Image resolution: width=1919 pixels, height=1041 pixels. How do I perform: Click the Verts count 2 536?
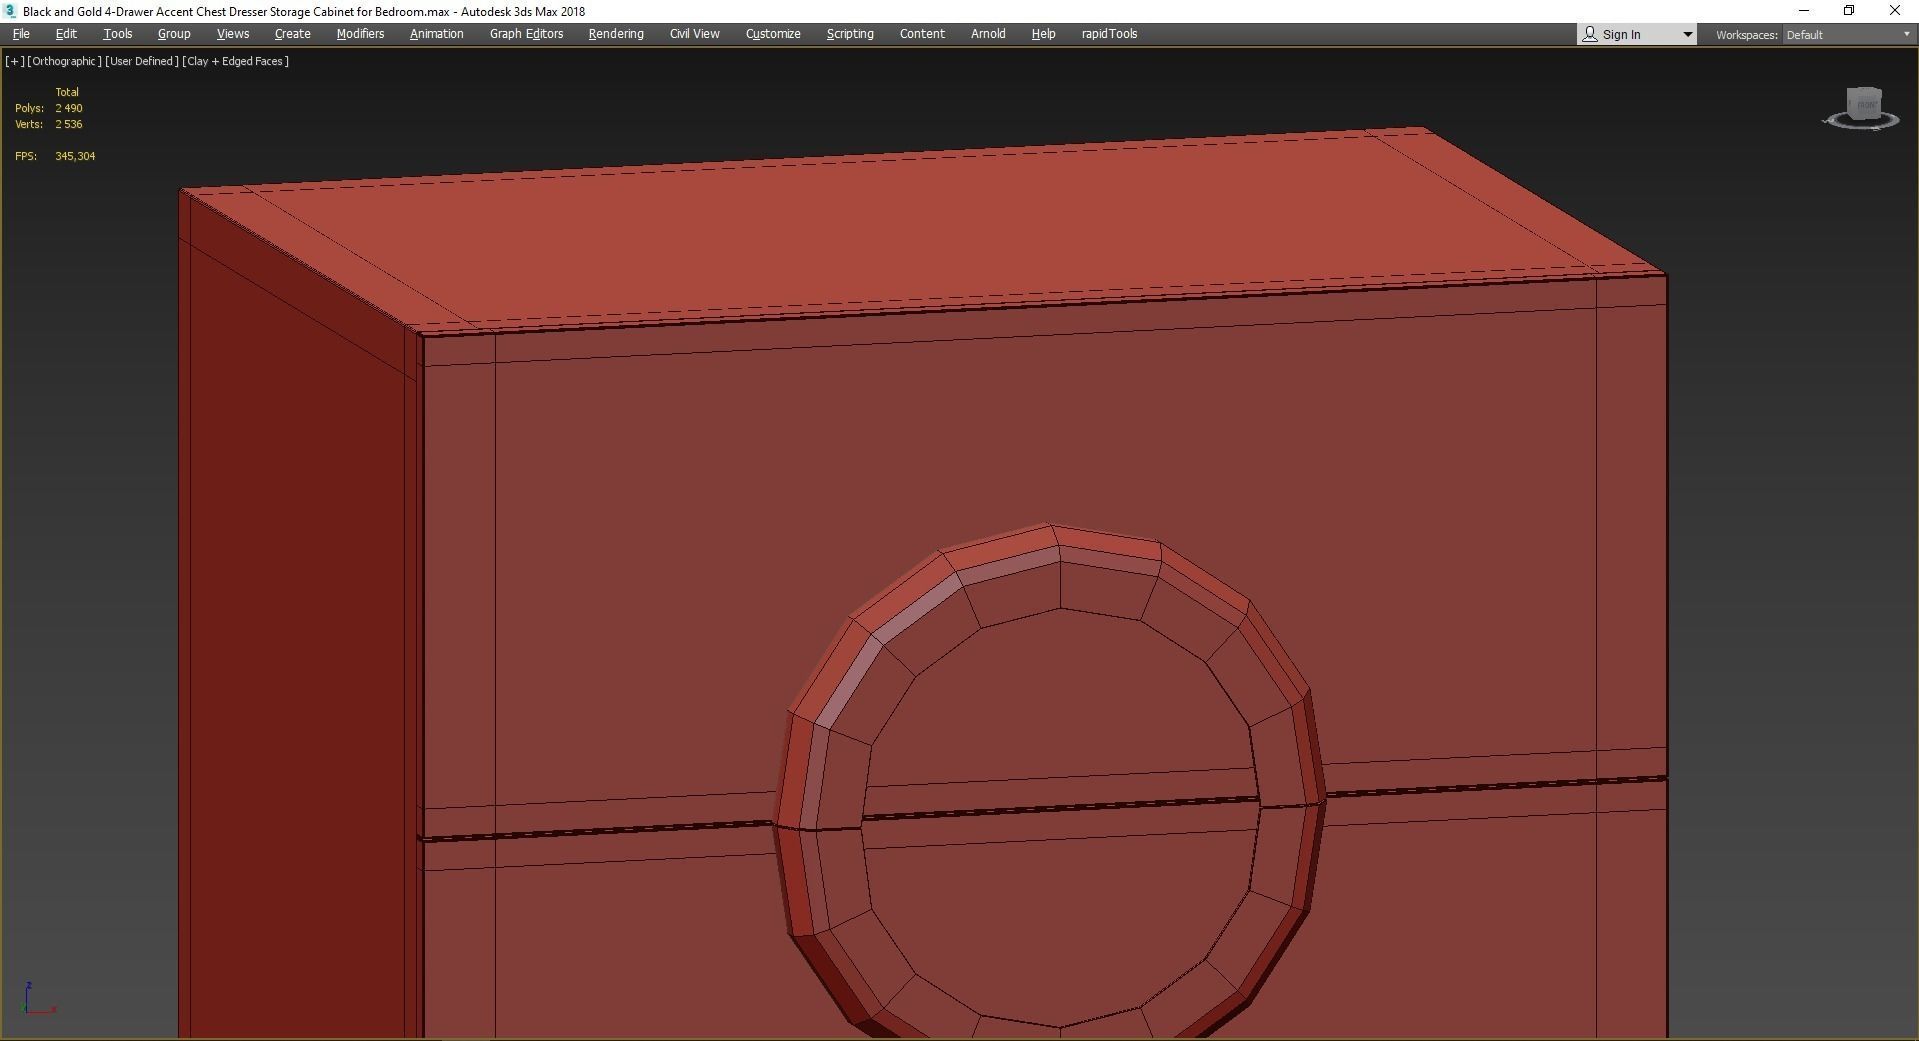(x=69, y=124)
